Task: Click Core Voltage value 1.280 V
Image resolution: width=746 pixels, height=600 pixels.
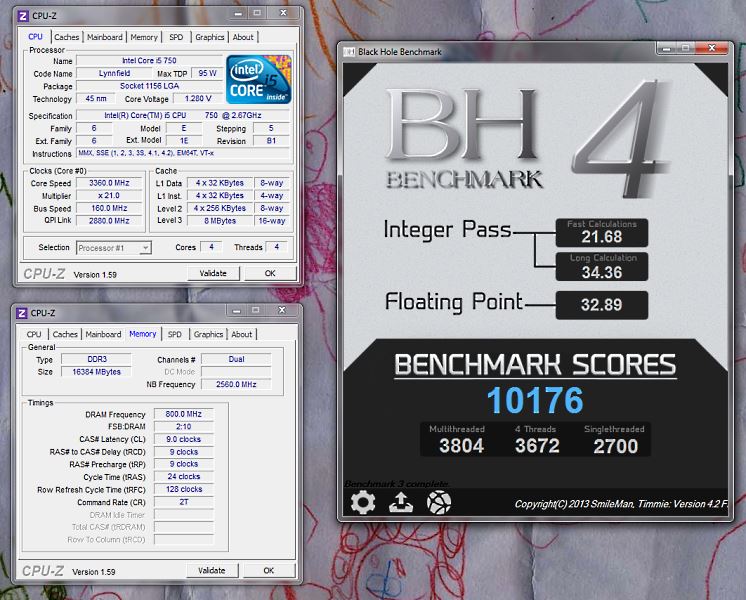Action: pyautogui.click(x=198, y=98)
